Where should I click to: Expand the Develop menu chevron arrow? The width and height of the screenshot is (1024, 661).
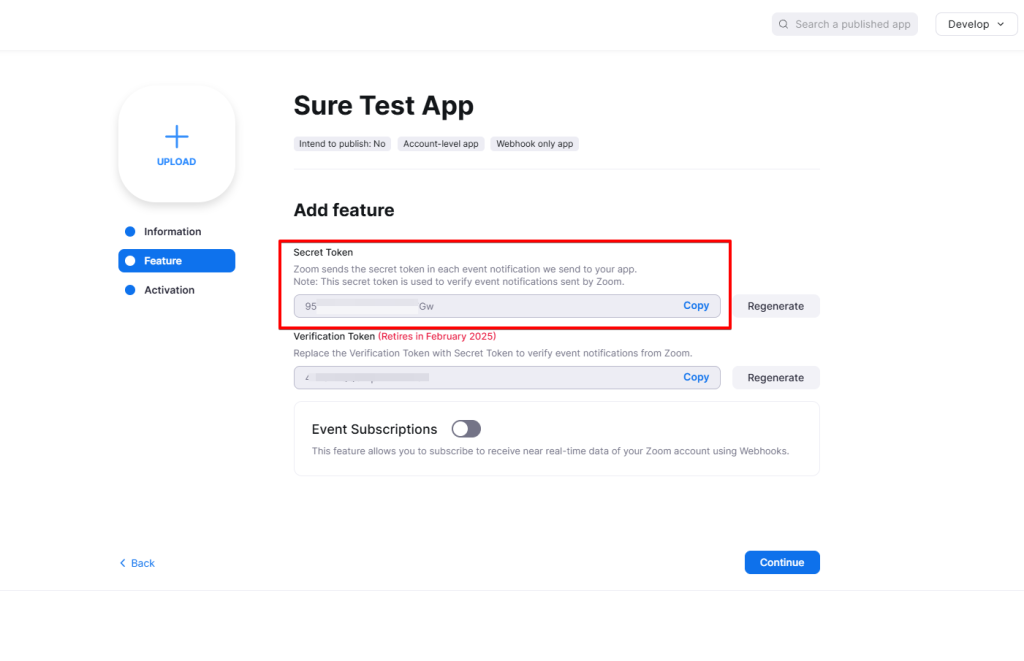[x=1001, y=24]
